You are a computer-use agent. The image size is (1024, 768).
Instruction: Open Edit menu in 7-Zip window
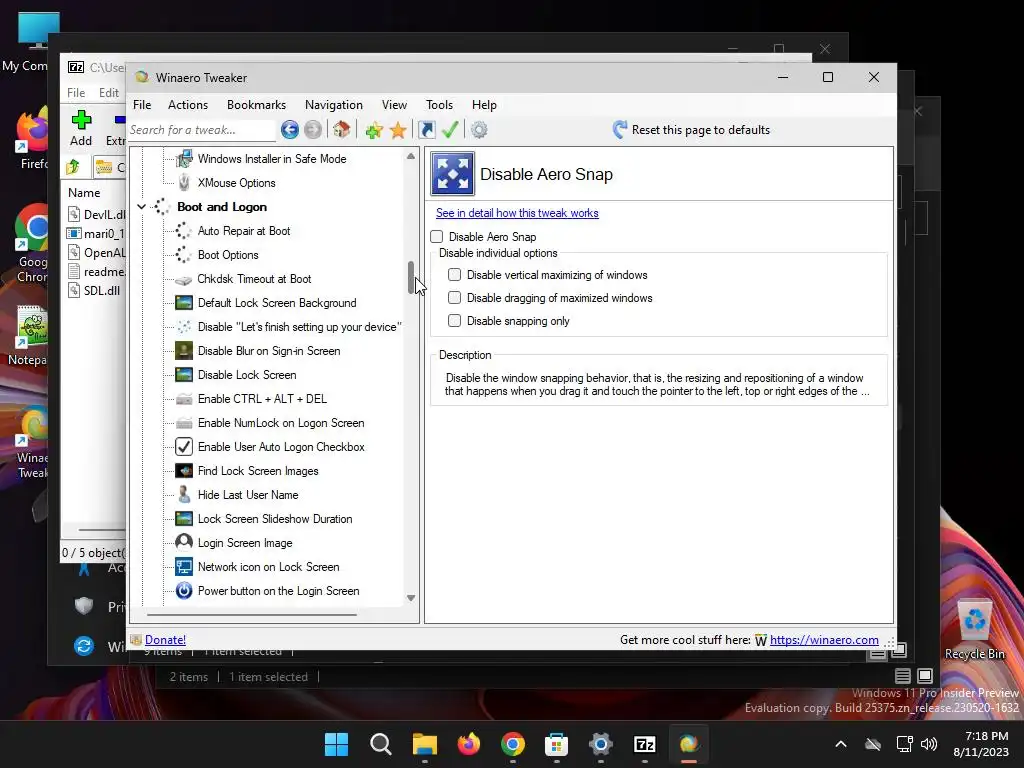(x=108, y=93)
